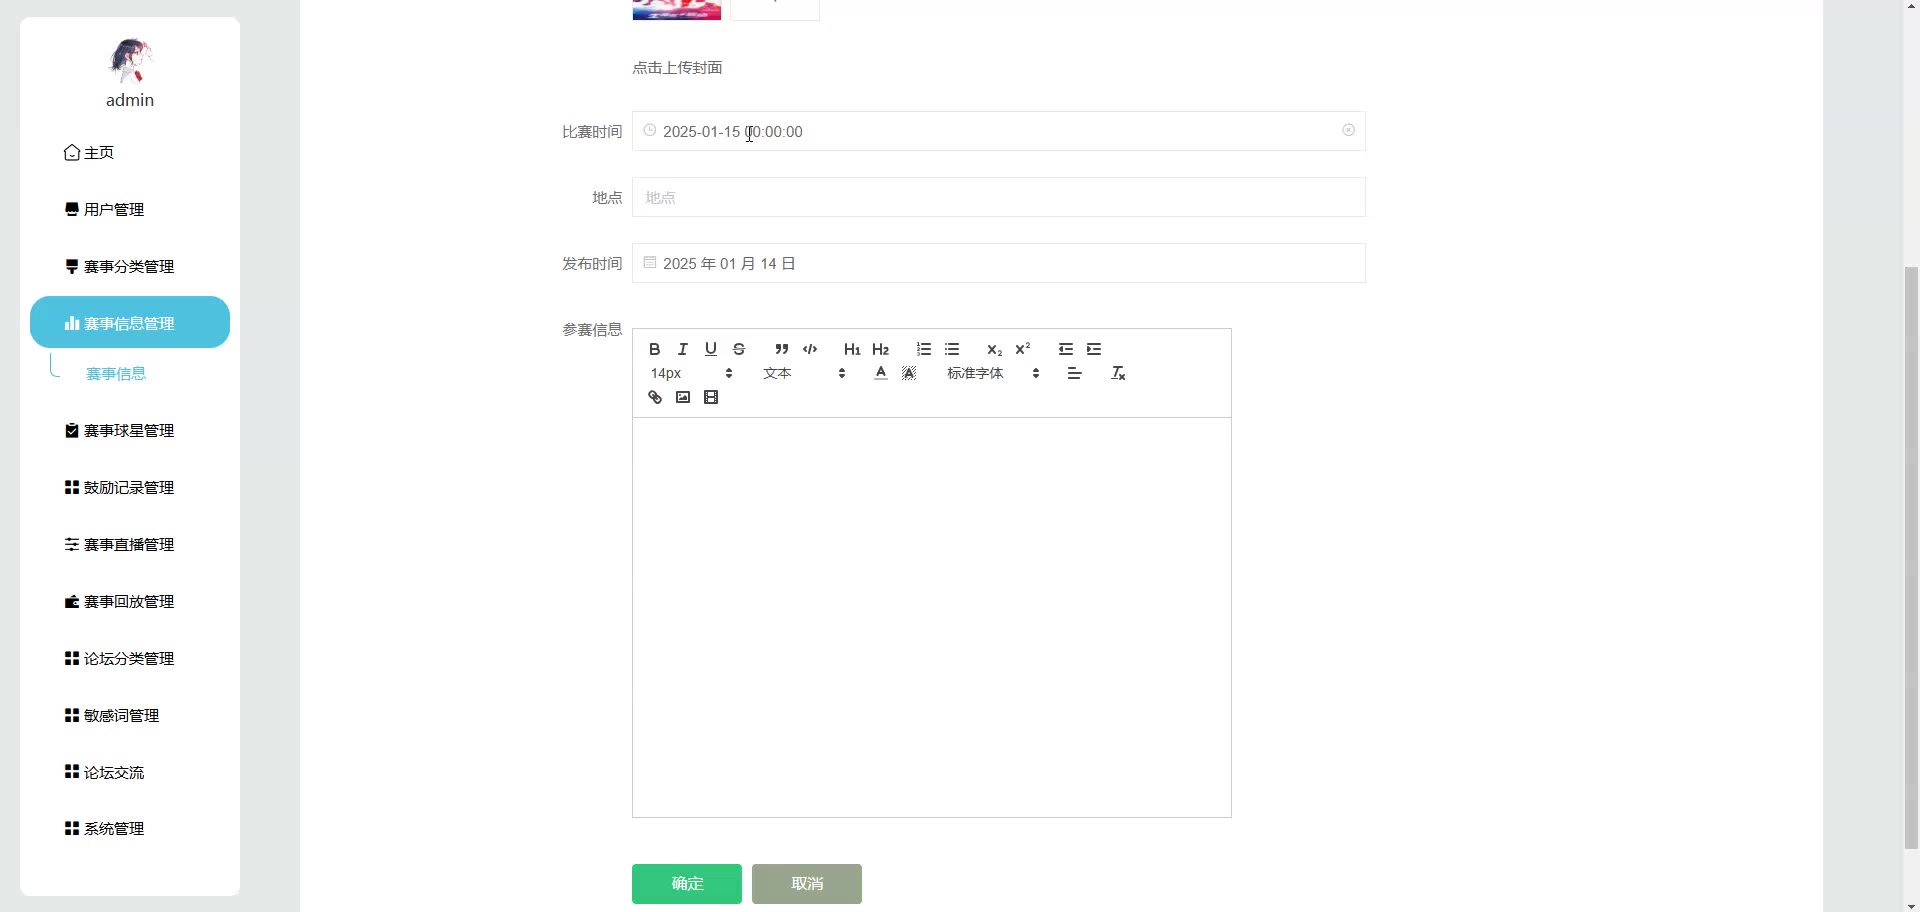This screenshot has height=912, width=1920.
Task: Click the 取消 button
Action: point(807,884)
